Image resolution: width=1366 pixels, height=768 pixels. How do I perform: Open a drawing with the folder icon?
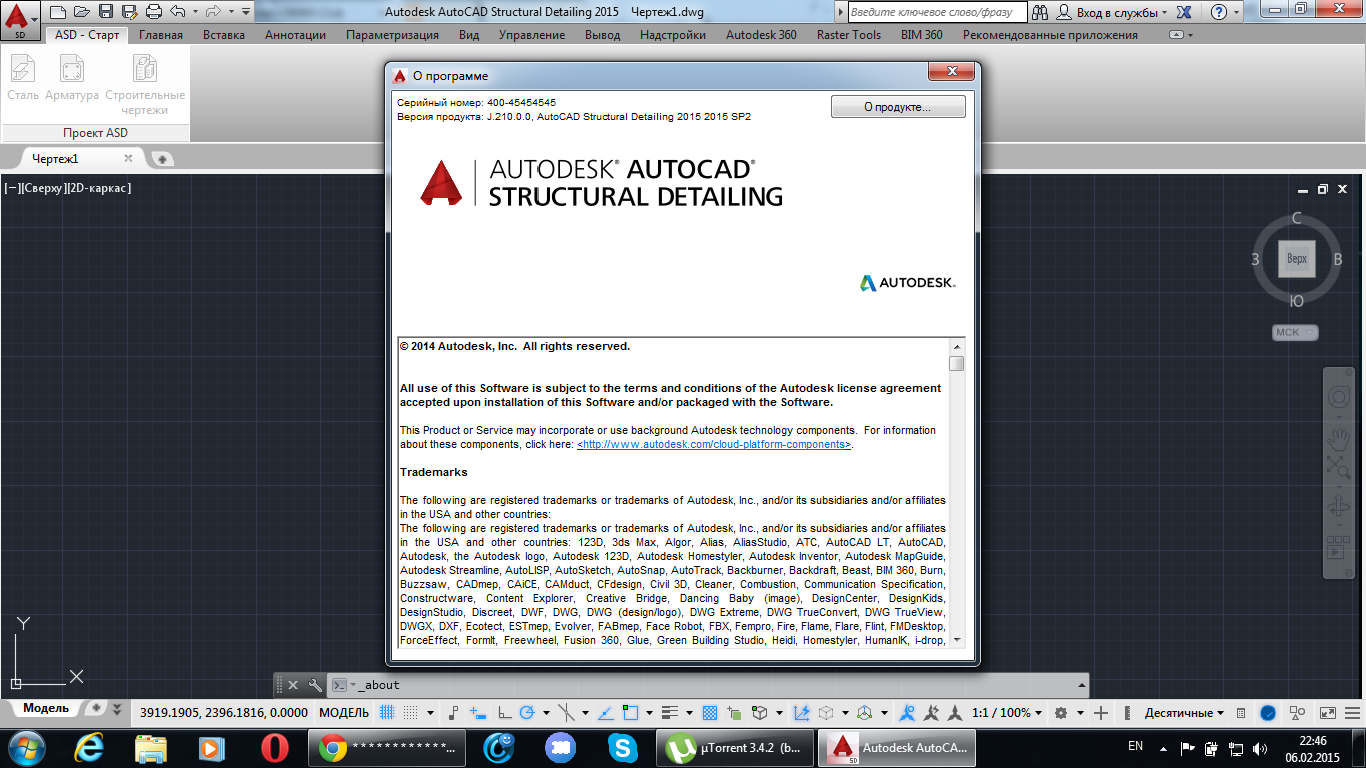[x=82, y=12]
